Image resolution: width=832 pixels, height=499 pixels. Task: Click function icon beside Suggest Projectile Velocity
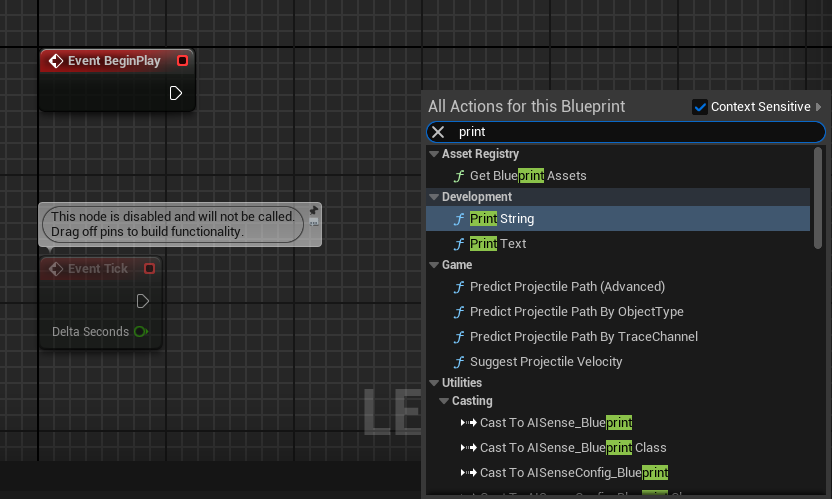[x=459, y=362]
